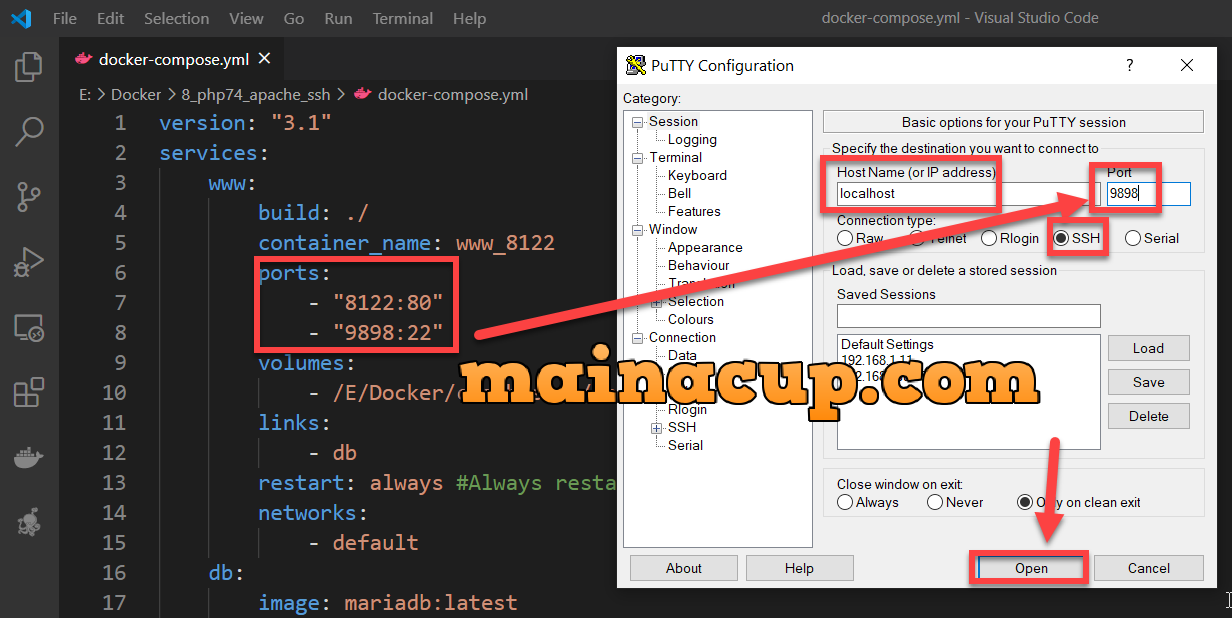Click the Docker breadcrumb folder

coord(136,95)
